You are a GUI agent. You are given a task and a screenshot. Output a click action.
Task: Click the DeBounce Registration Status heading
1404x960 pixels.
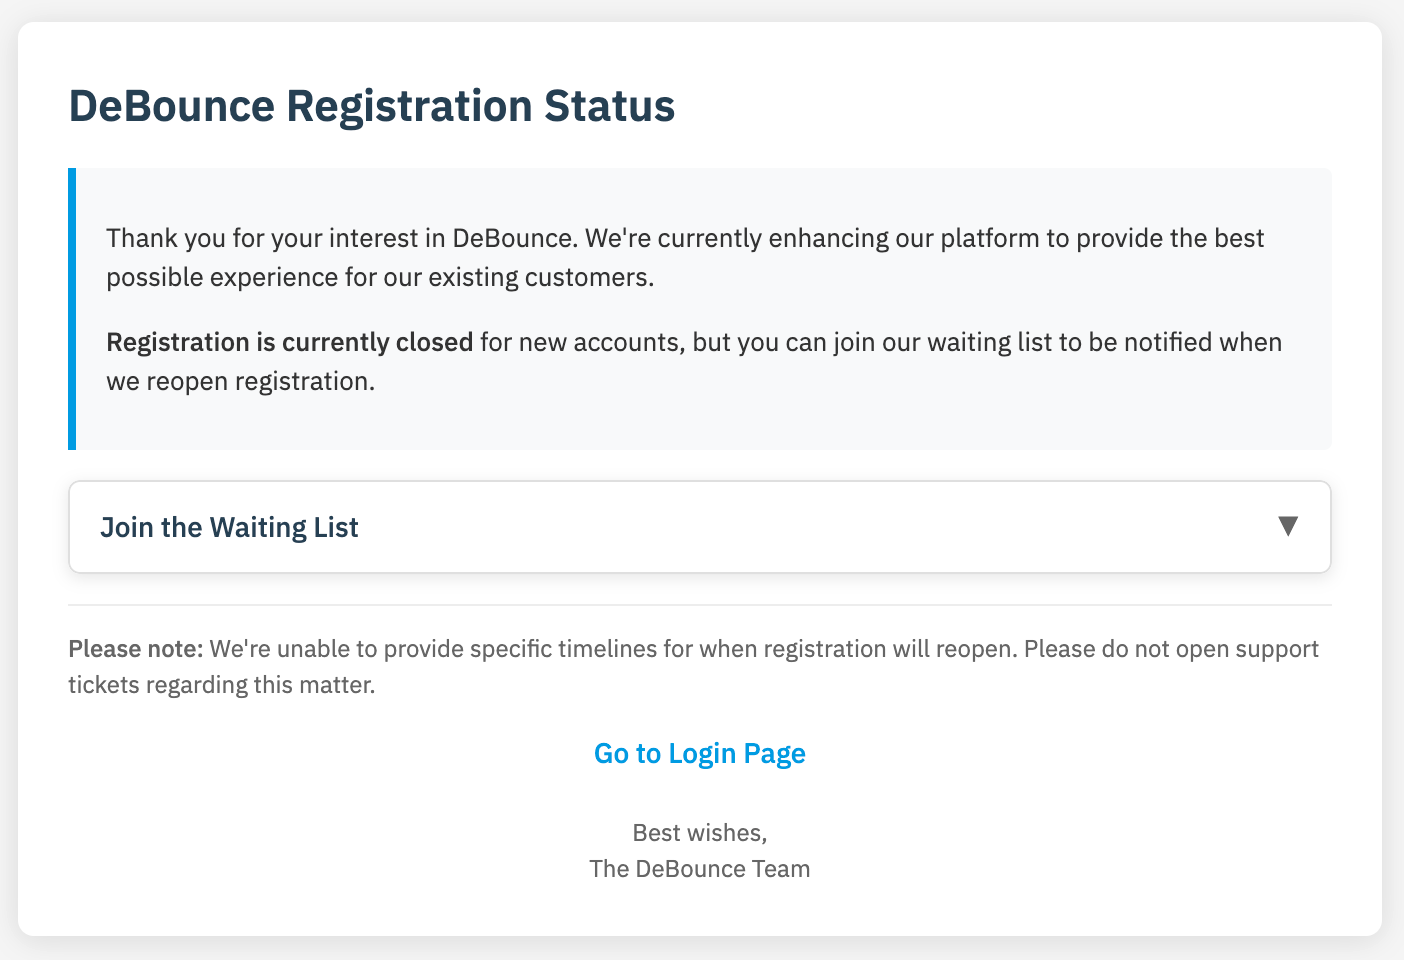[371, 106]
